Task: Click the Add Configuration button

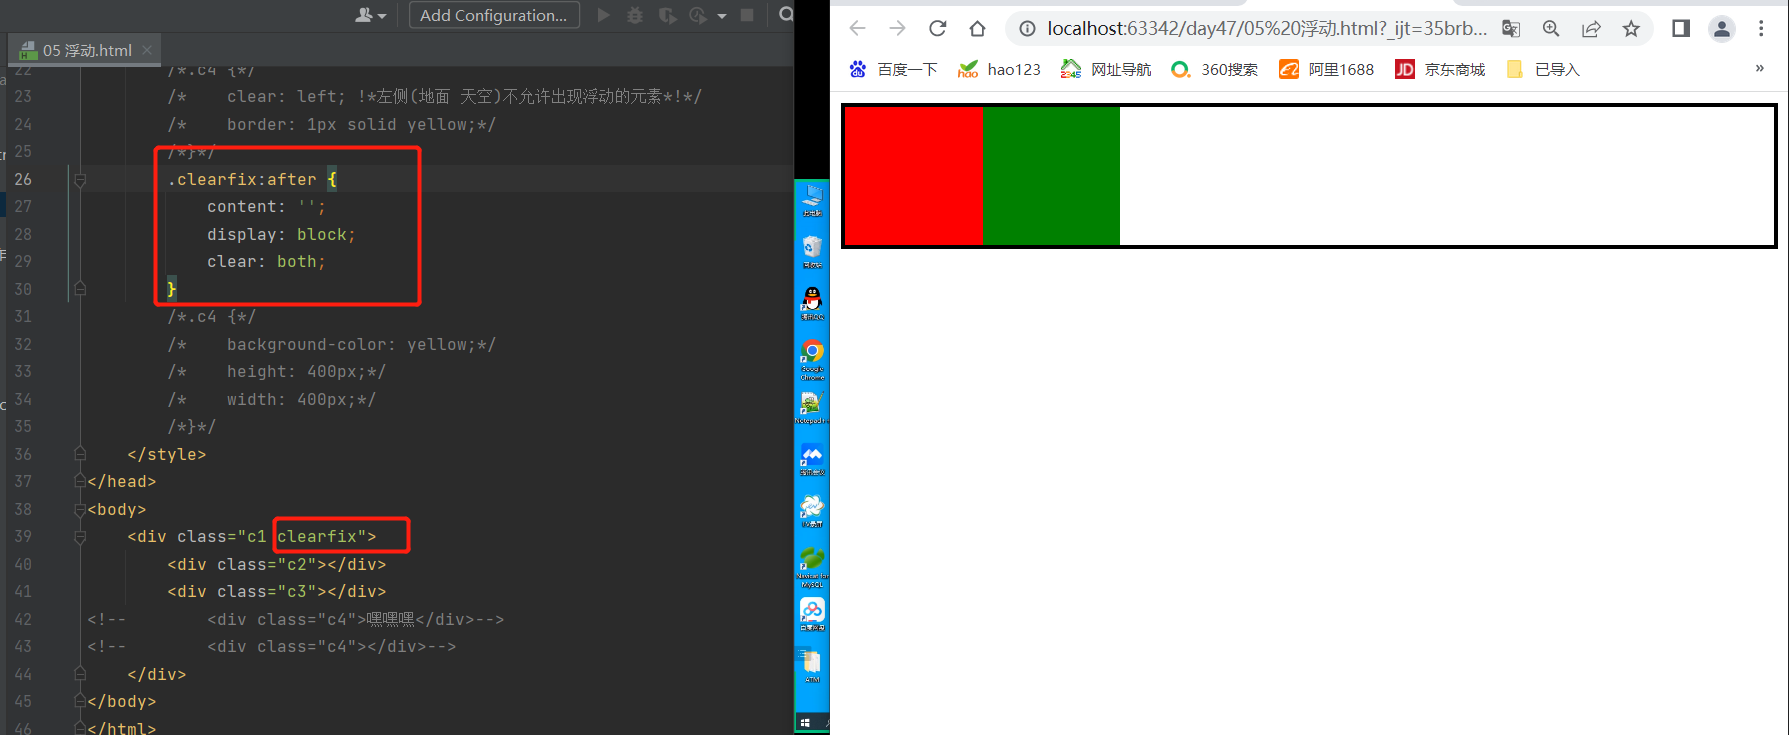Action: 494,15
